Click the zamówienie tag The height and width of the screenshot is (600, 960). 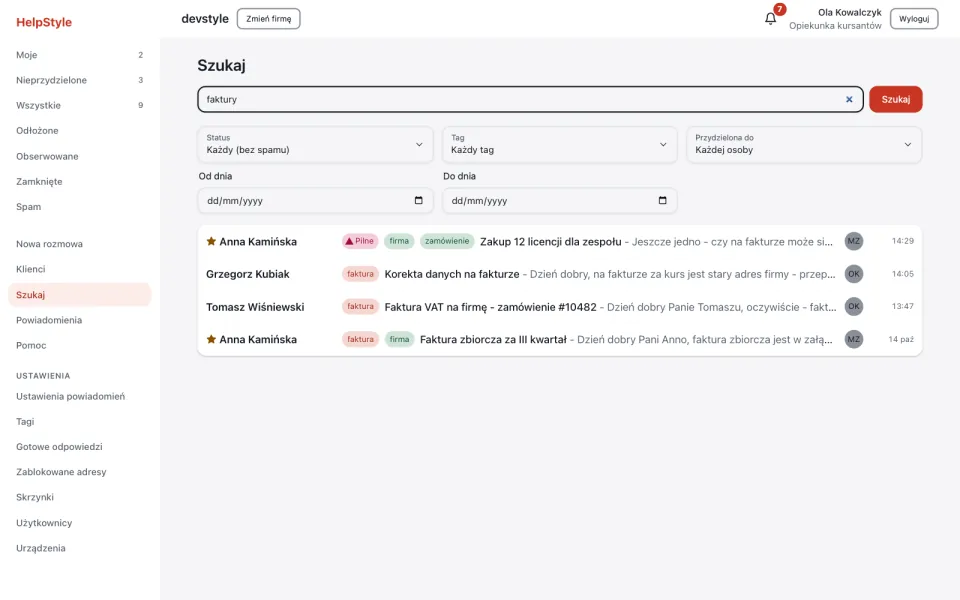pyautogui.click(x=447, y=241)
